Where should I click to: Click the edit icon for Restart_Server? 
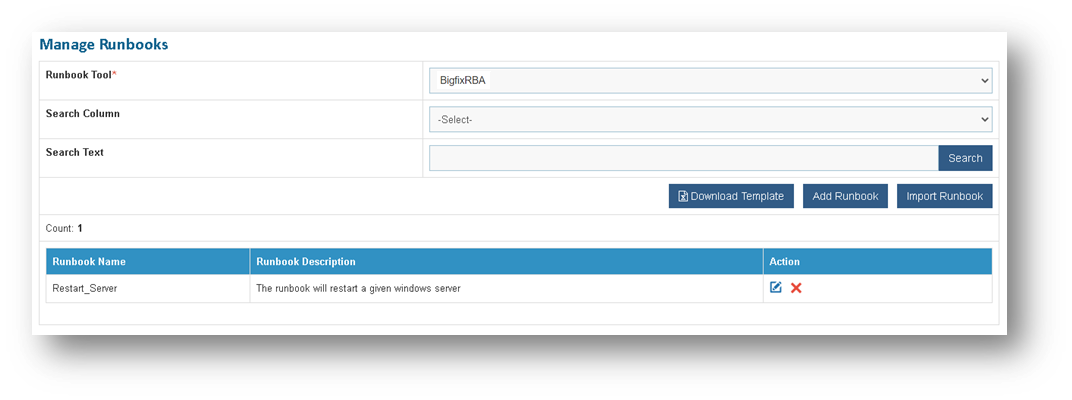(776, 288)
